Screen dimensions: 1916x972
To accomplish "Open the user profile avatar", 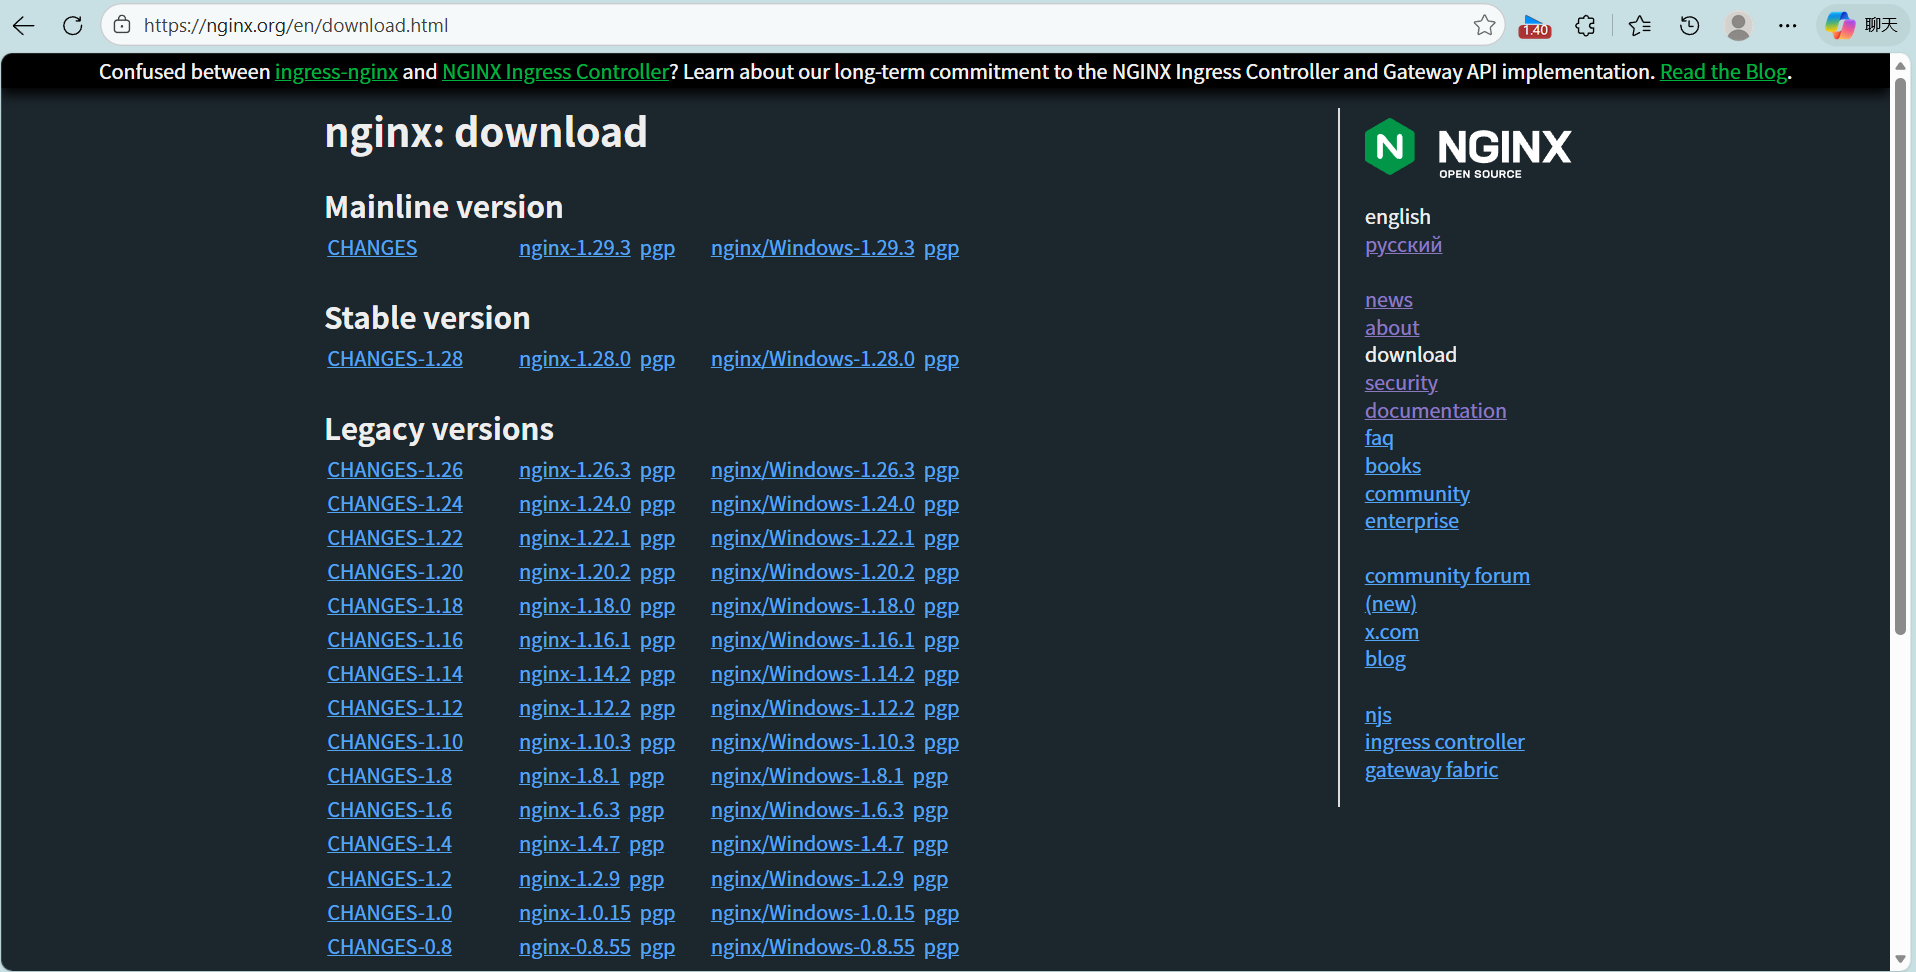I will (1739, 25).
